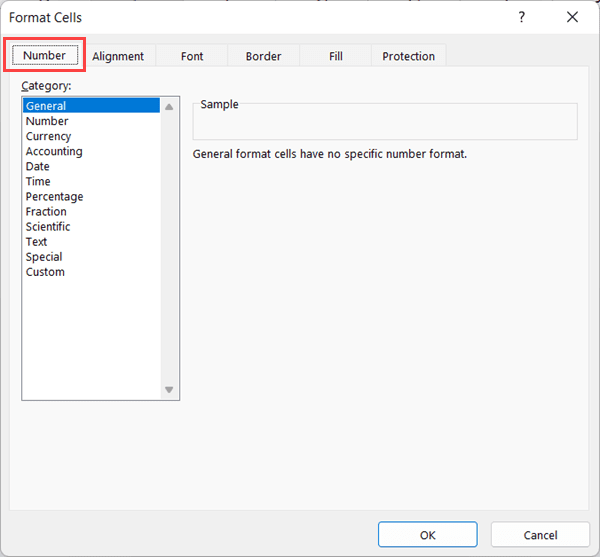Click category list scroll down arrow

(169, 390)
